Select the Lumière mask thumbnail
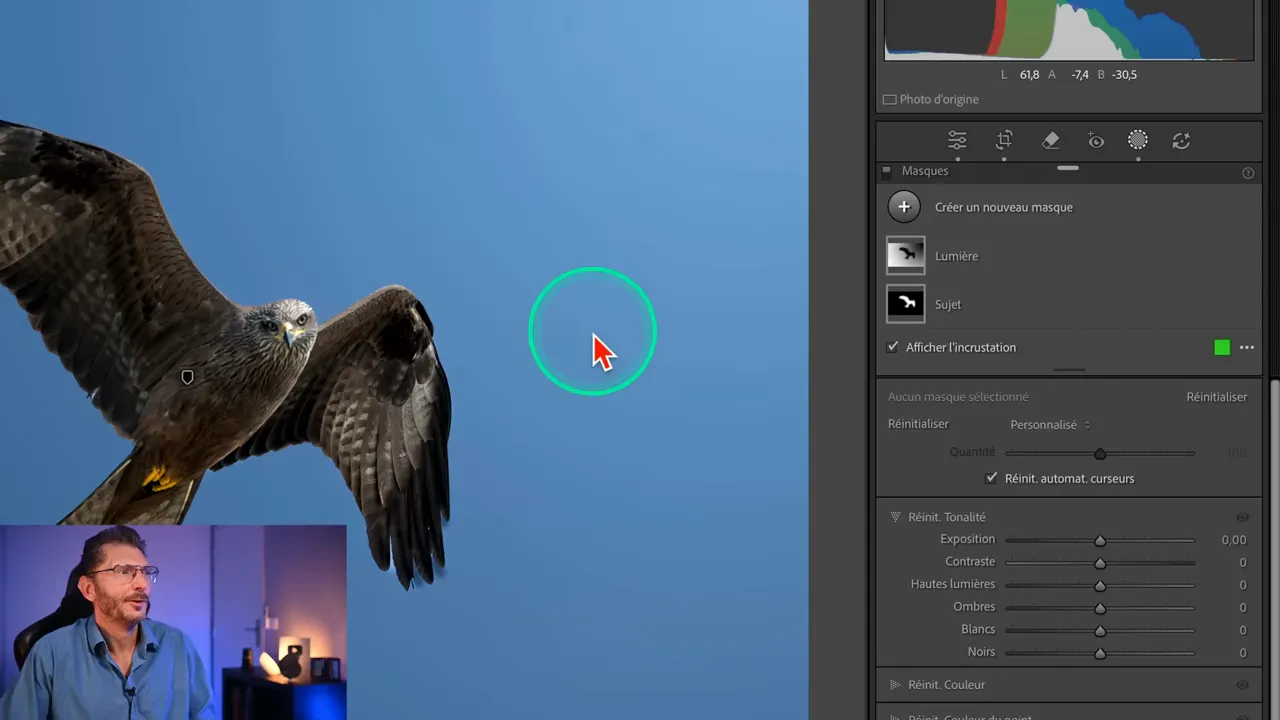The height and width of the screenshot is (720, 1280). (x=906, y=256)
